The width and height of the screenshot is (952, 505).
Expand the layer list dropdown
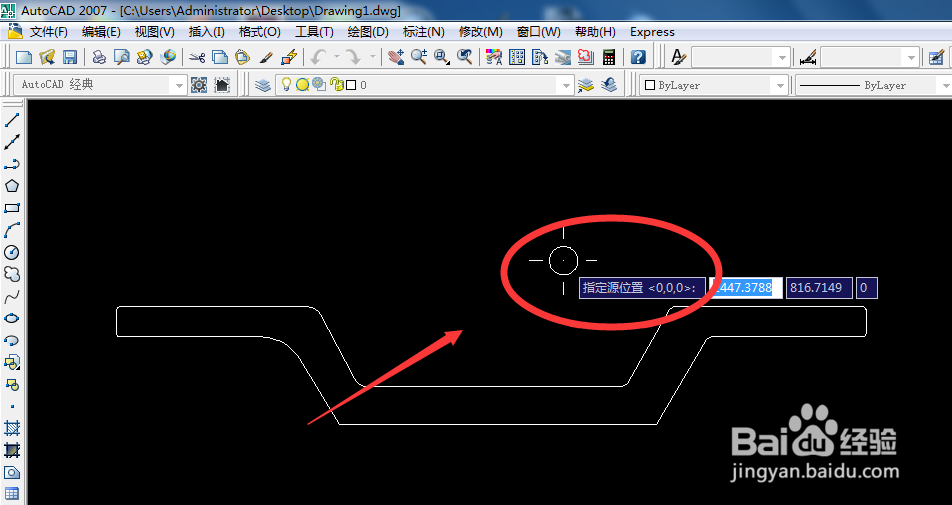[x=566, y=86]
